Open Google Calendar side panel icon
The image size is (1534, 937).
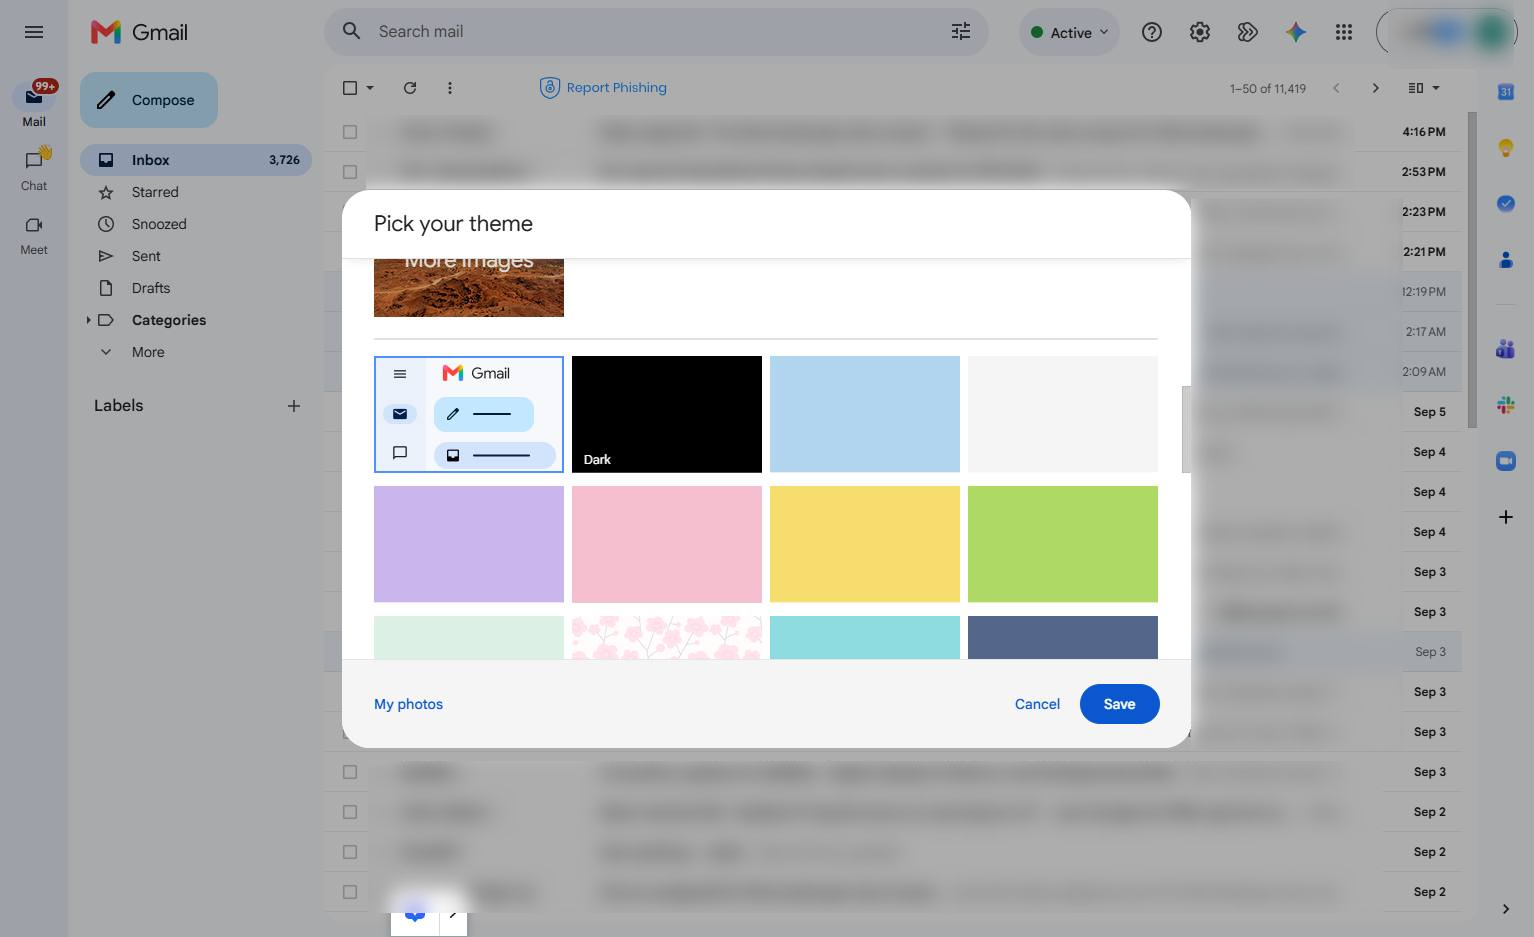point(1506,92)
